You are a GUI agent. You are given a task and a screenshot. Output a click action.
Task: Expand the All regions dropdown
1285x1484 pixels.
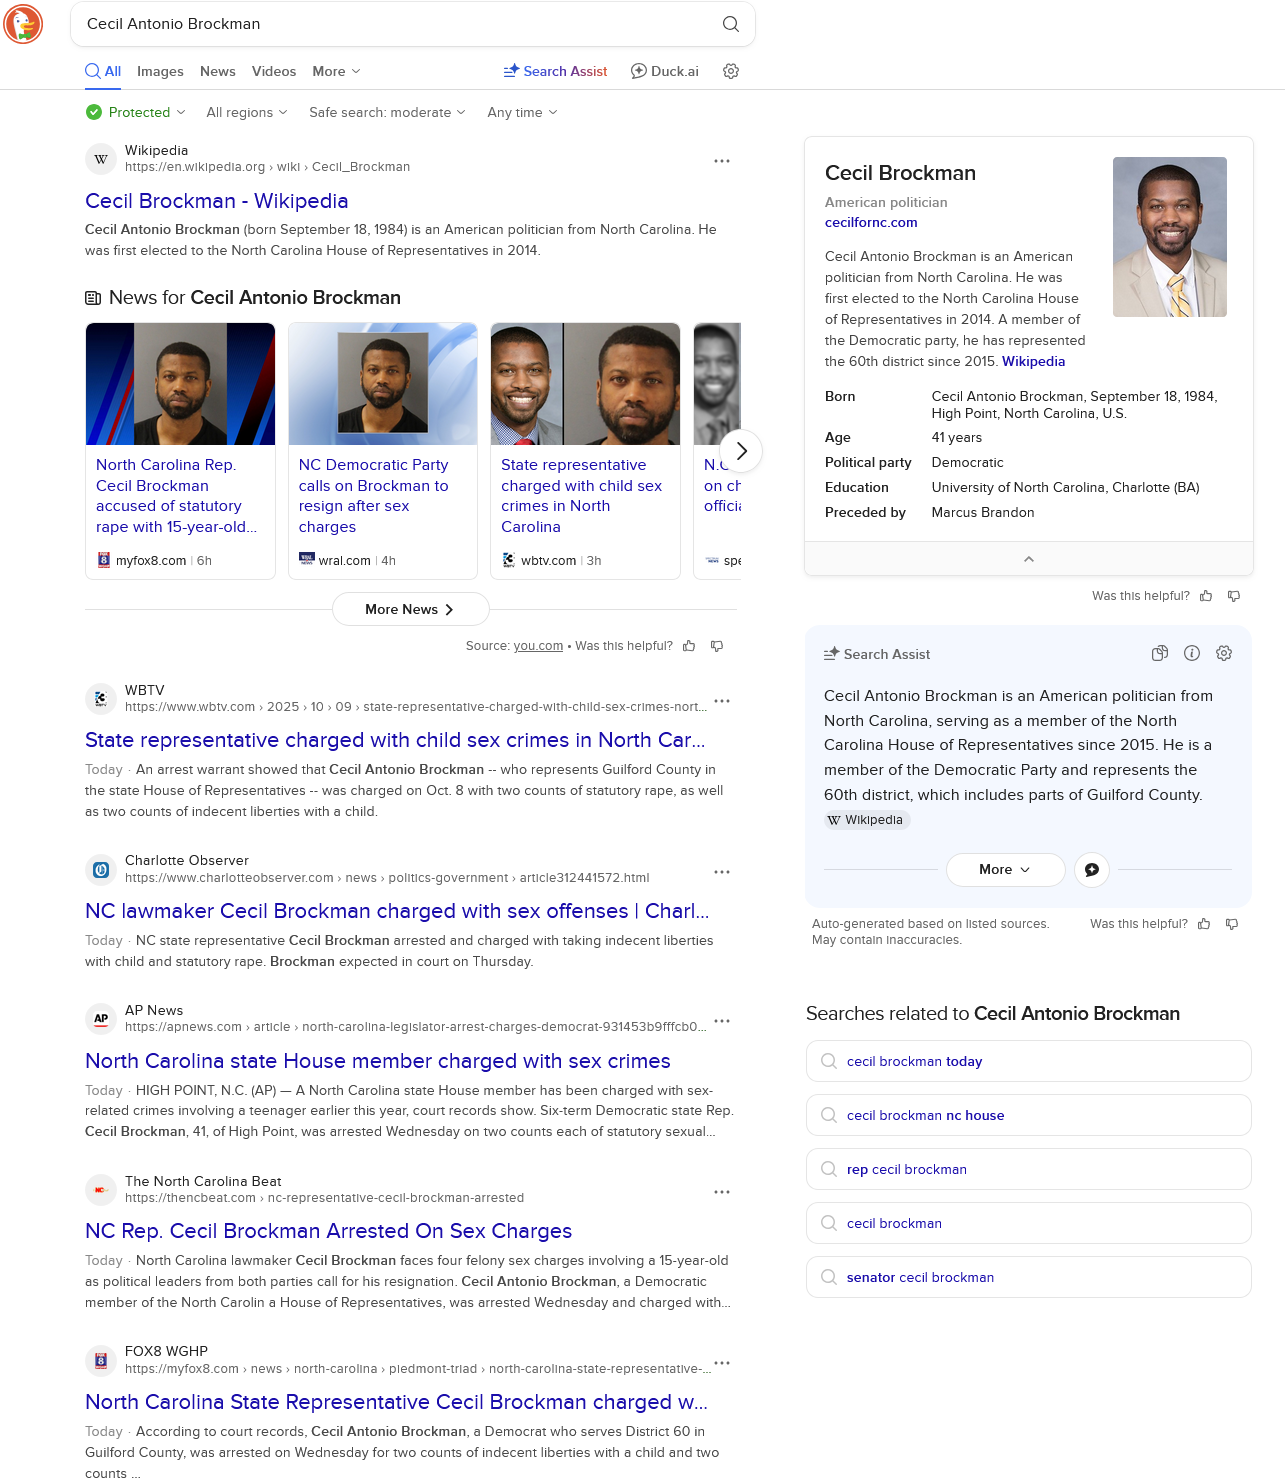[246, 112]
